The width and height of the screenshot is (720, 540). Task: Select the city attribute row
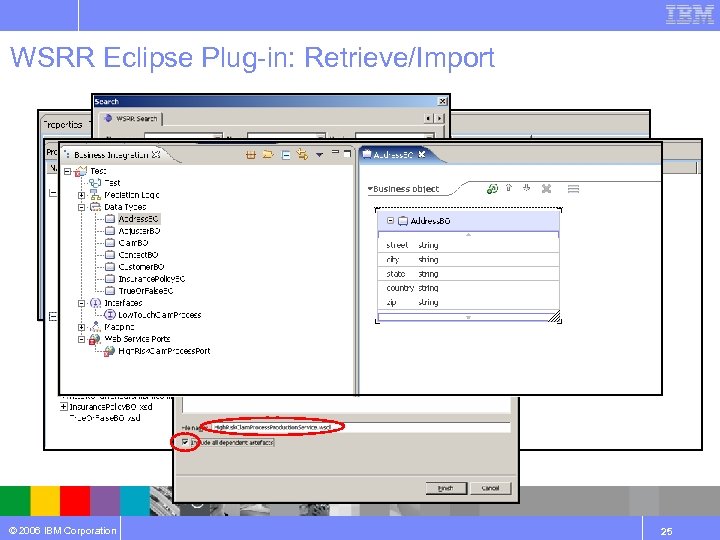point(468,259)
